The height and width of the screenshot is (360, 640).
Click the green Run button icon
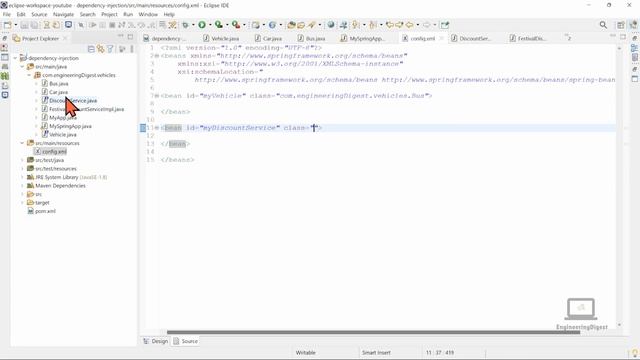[x=202, y=25]
